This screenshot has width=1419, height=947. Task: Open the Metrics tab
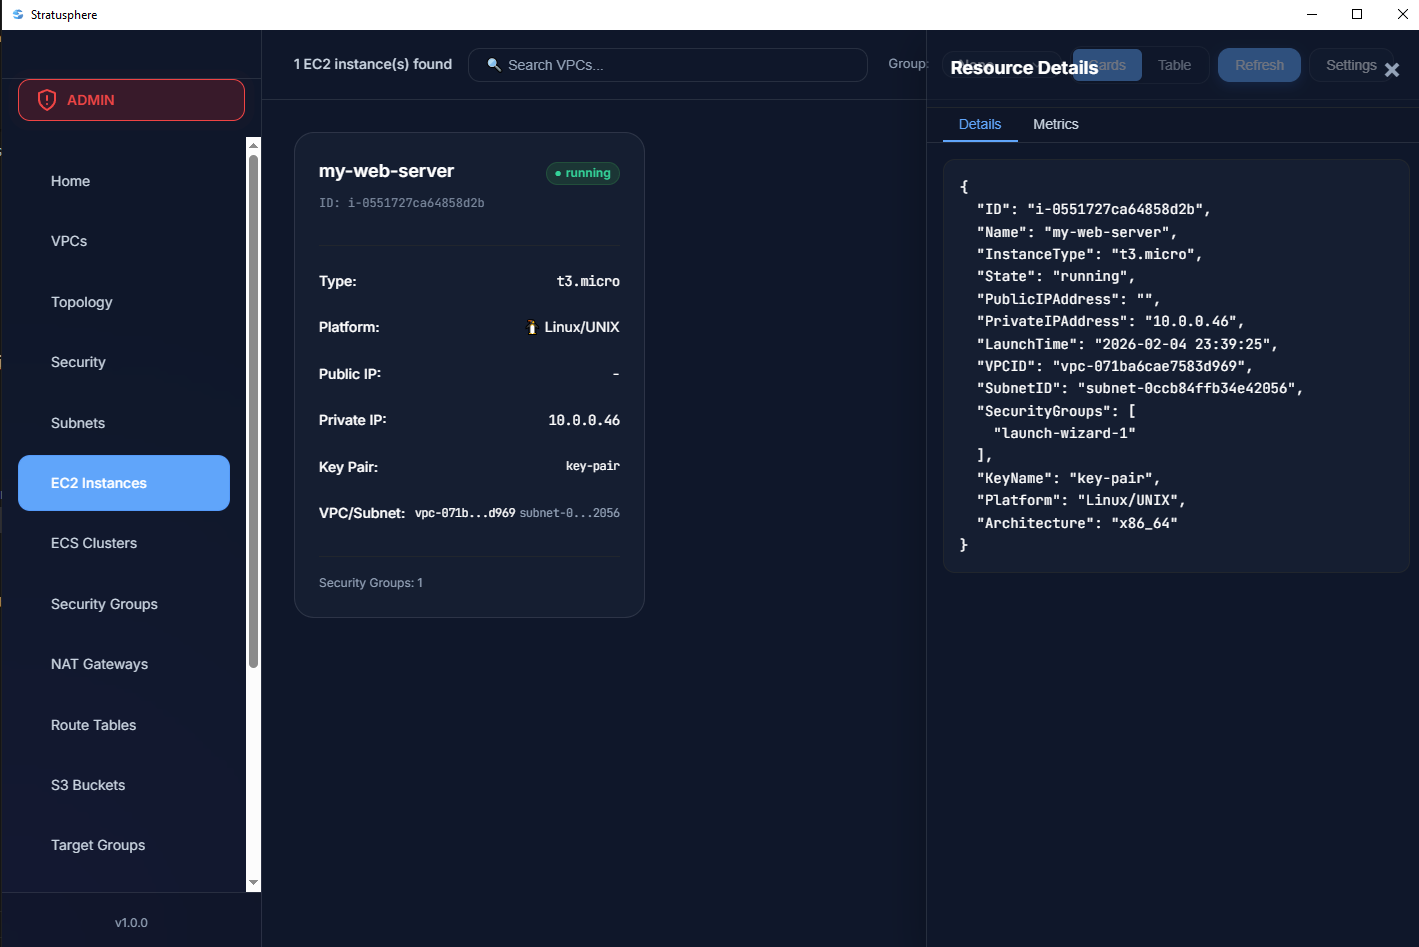tap(1055, 124)
